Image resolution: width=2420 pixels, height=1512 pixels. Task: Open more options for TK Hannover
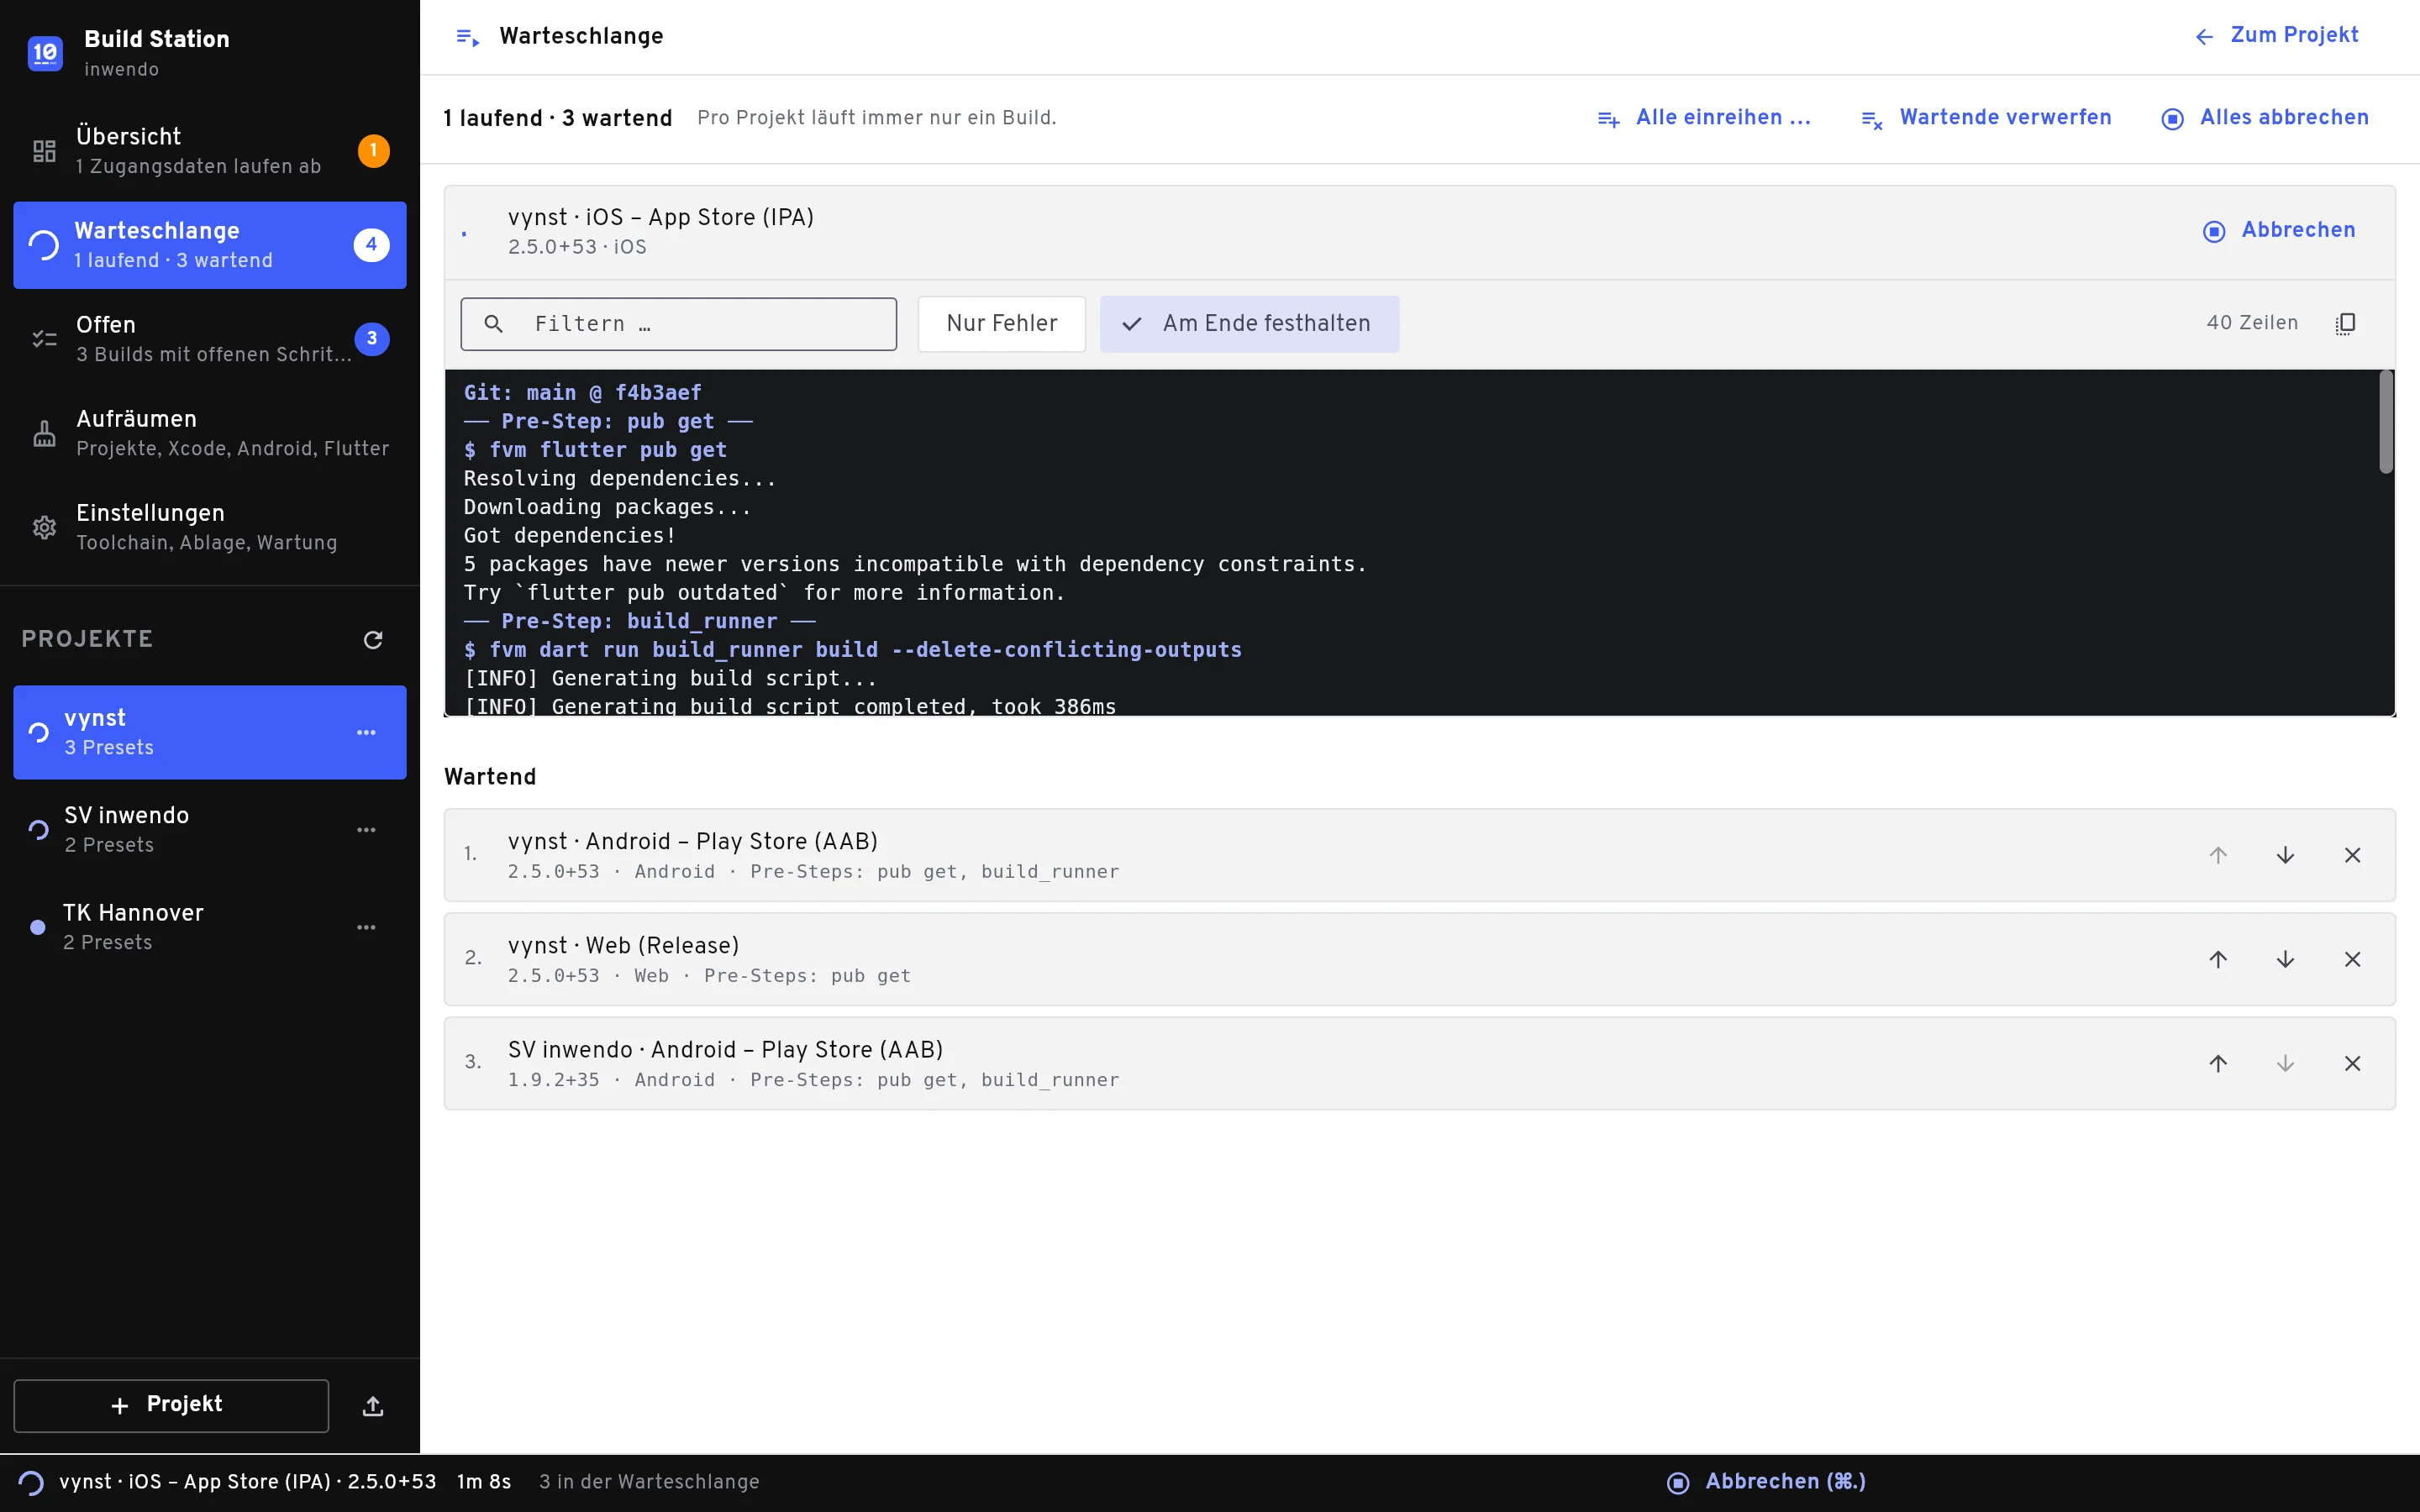click(x=367, y=927)
